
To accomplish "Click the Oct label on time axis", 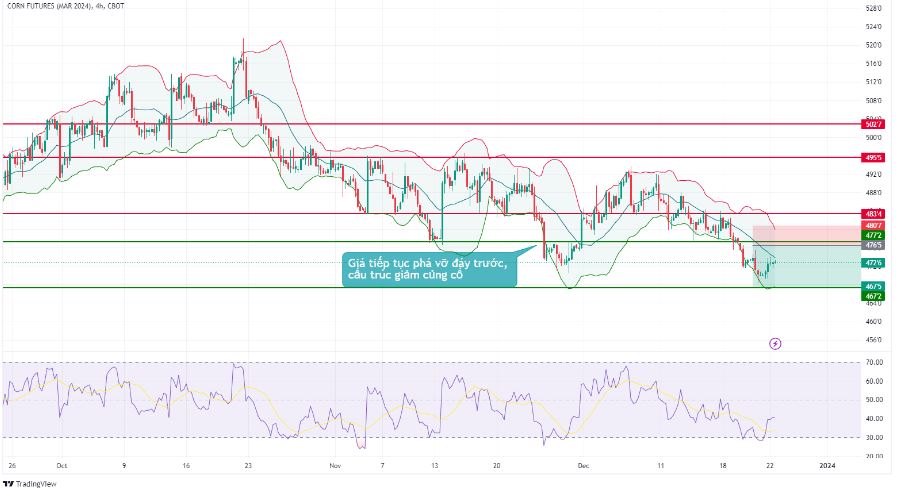I will tap(61, 466).
